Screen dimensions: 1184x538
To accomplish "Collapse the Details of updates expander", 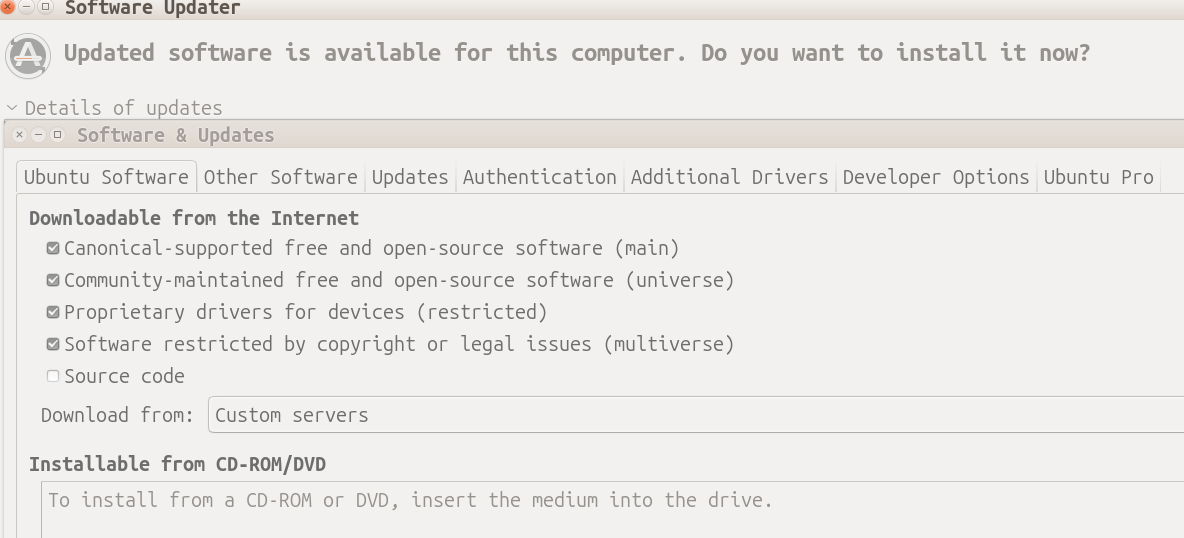I will pos(12,108).
